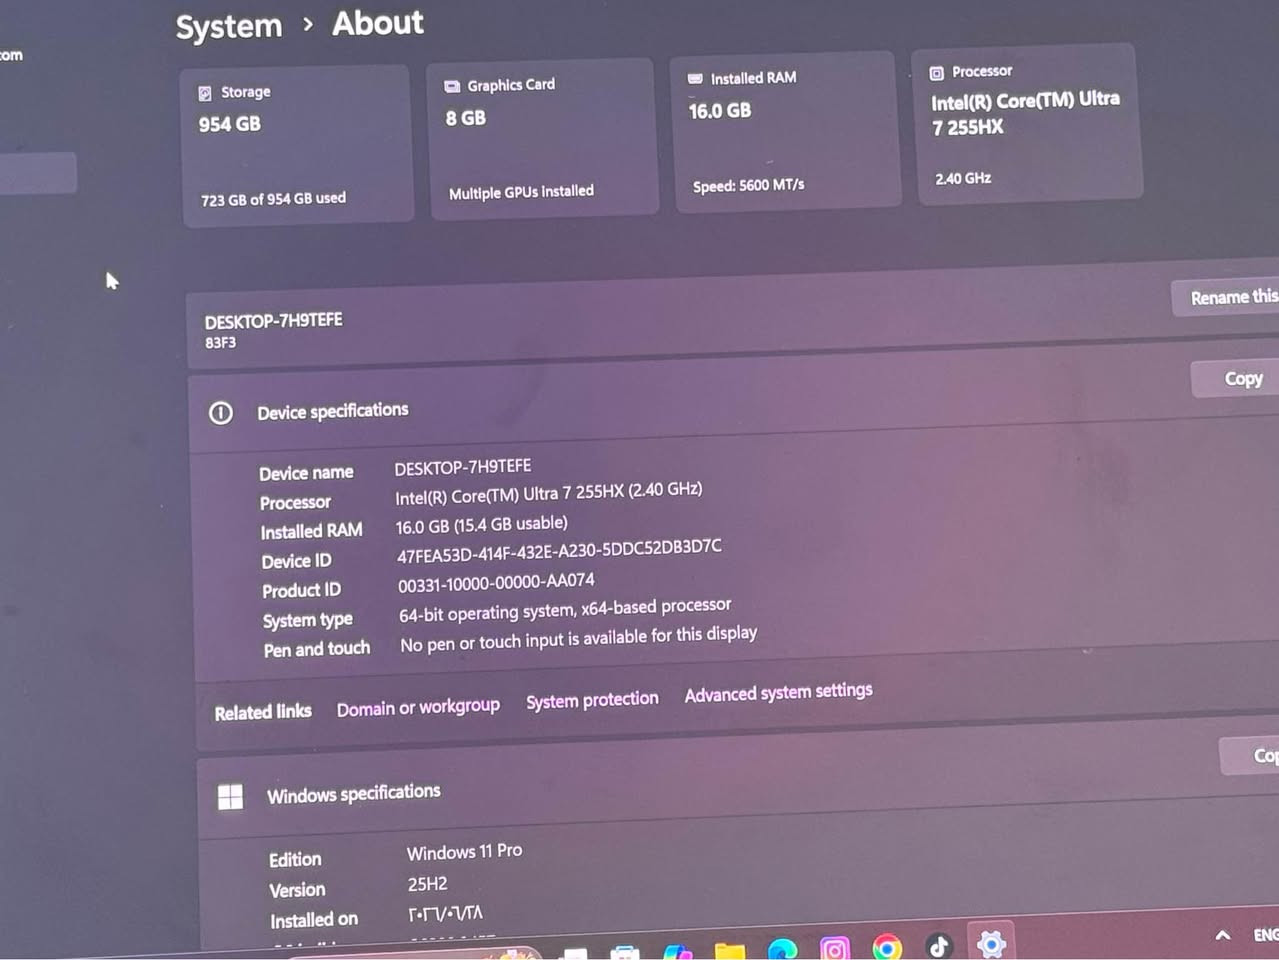Click 'Speed: 5600 MT/s' text
The image size is (1279, 960).
(748, 185)
